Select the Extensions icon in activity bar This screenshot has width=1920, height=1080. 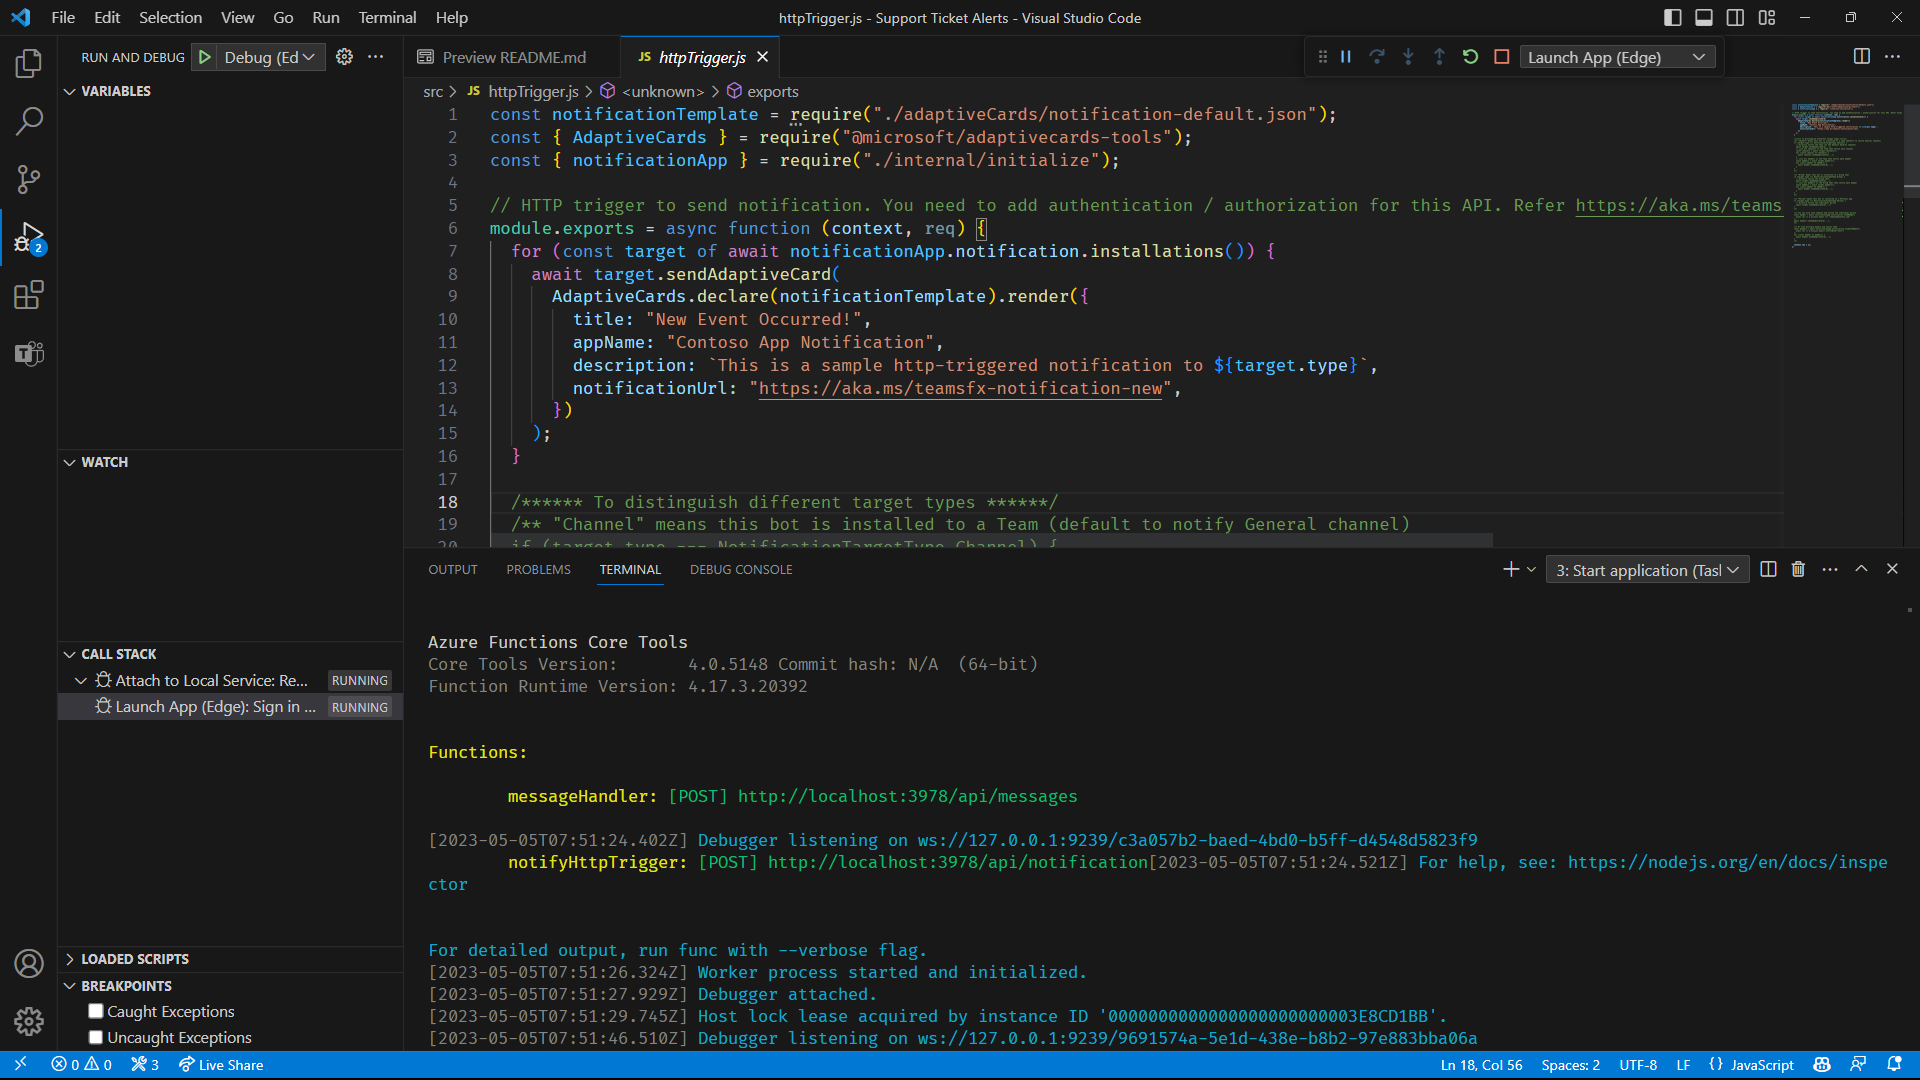(x=29, y=293)
